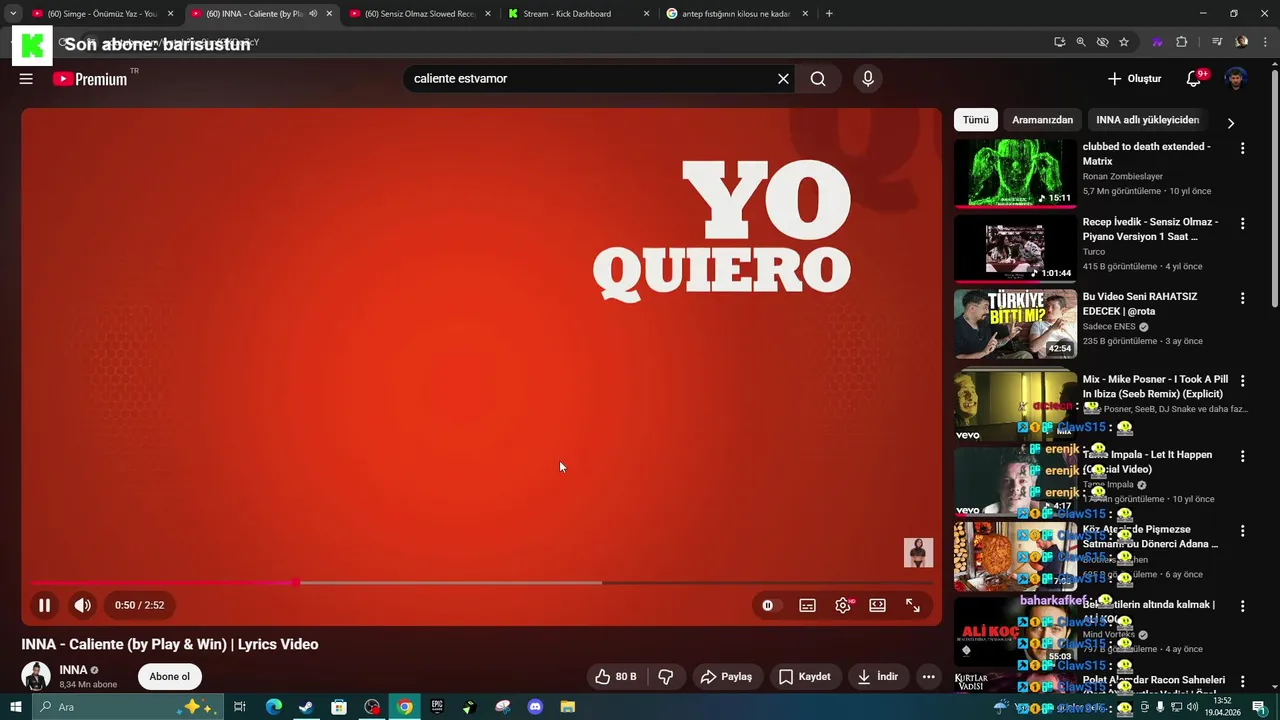Screen dimensions: 1280x720
Task: Open Steam from the taskbar
Action: [x=306, y=707]
